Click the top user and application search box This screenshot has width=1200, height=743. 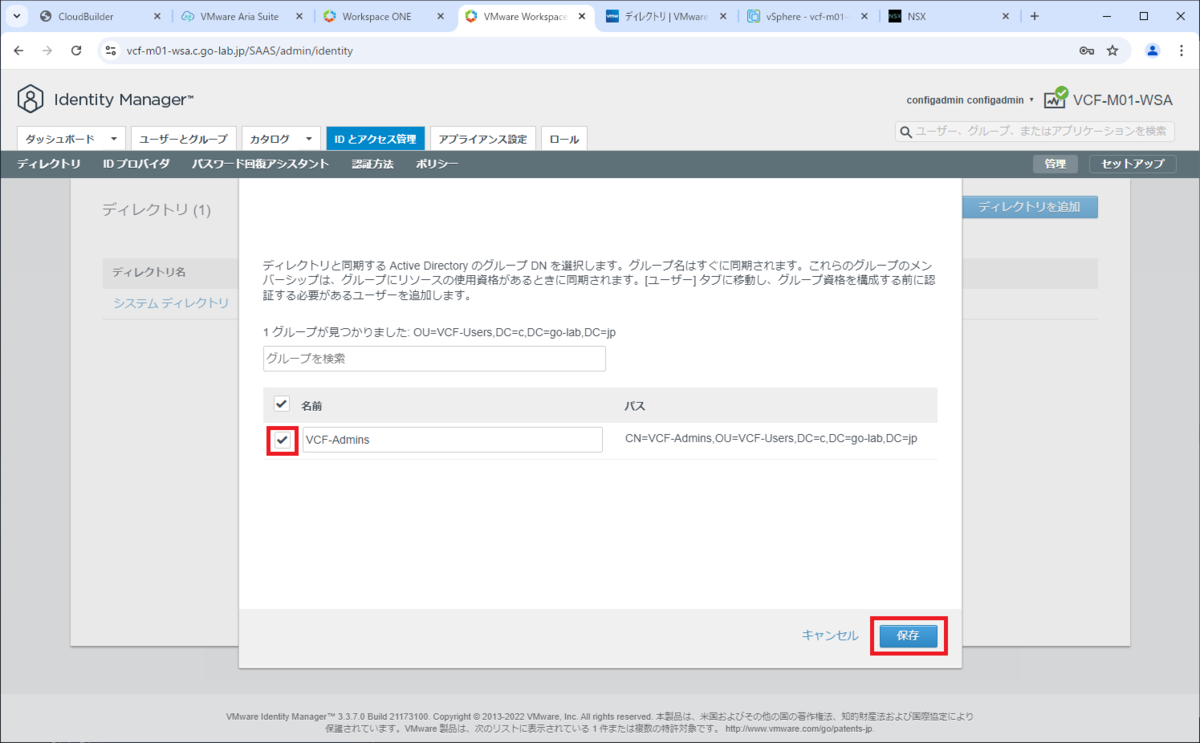coord(1035,131)
